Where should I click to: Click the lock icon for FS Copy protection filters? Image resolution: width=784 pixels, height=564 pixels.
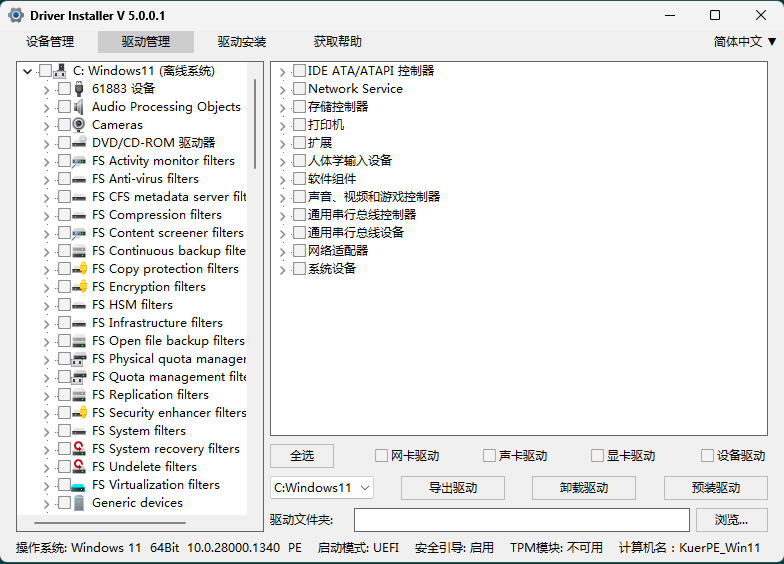coord(80,269)
